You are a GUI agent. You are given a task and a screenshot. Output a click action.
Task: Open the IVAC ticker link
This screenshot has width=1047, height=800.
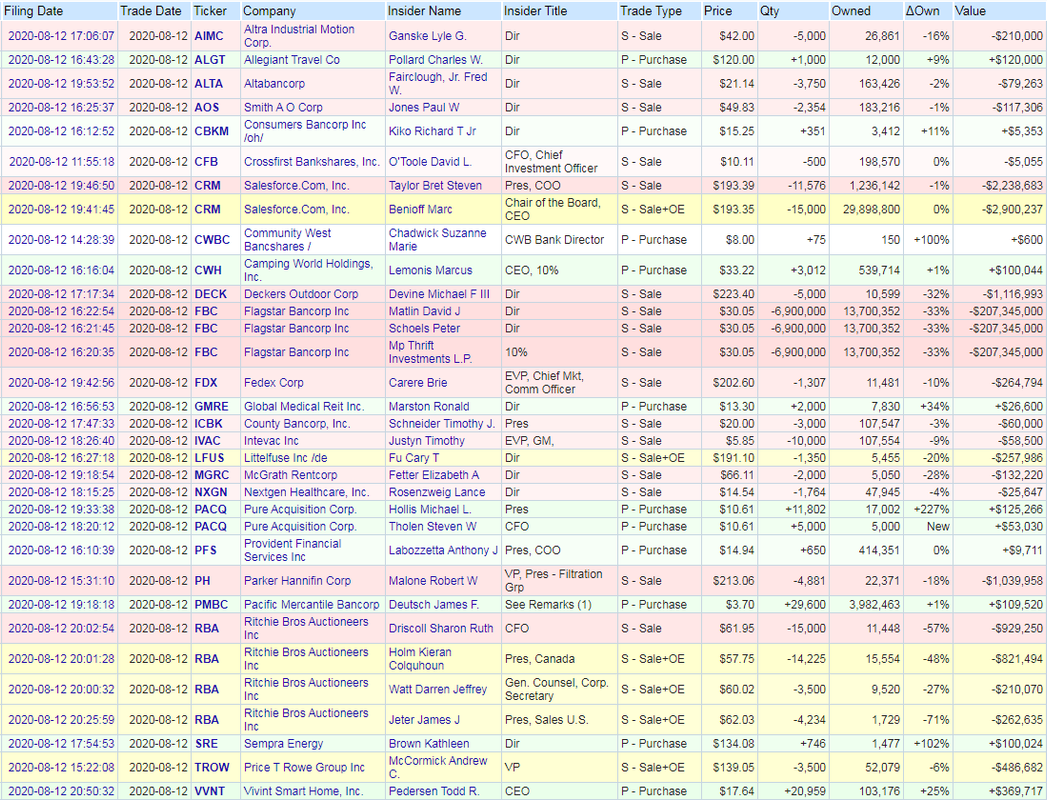207,441
